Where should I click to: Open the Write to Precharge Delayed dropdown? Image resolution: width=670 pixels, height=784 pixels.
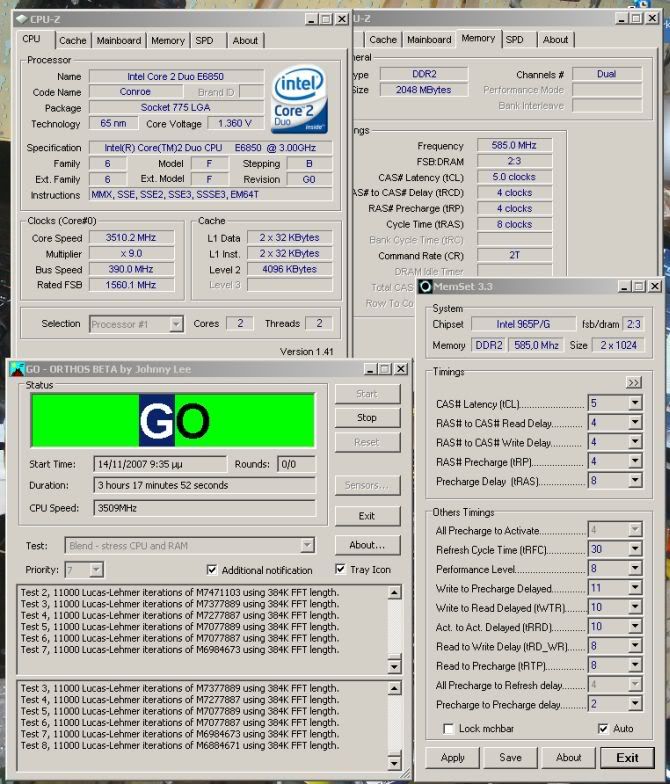point(634,588)
